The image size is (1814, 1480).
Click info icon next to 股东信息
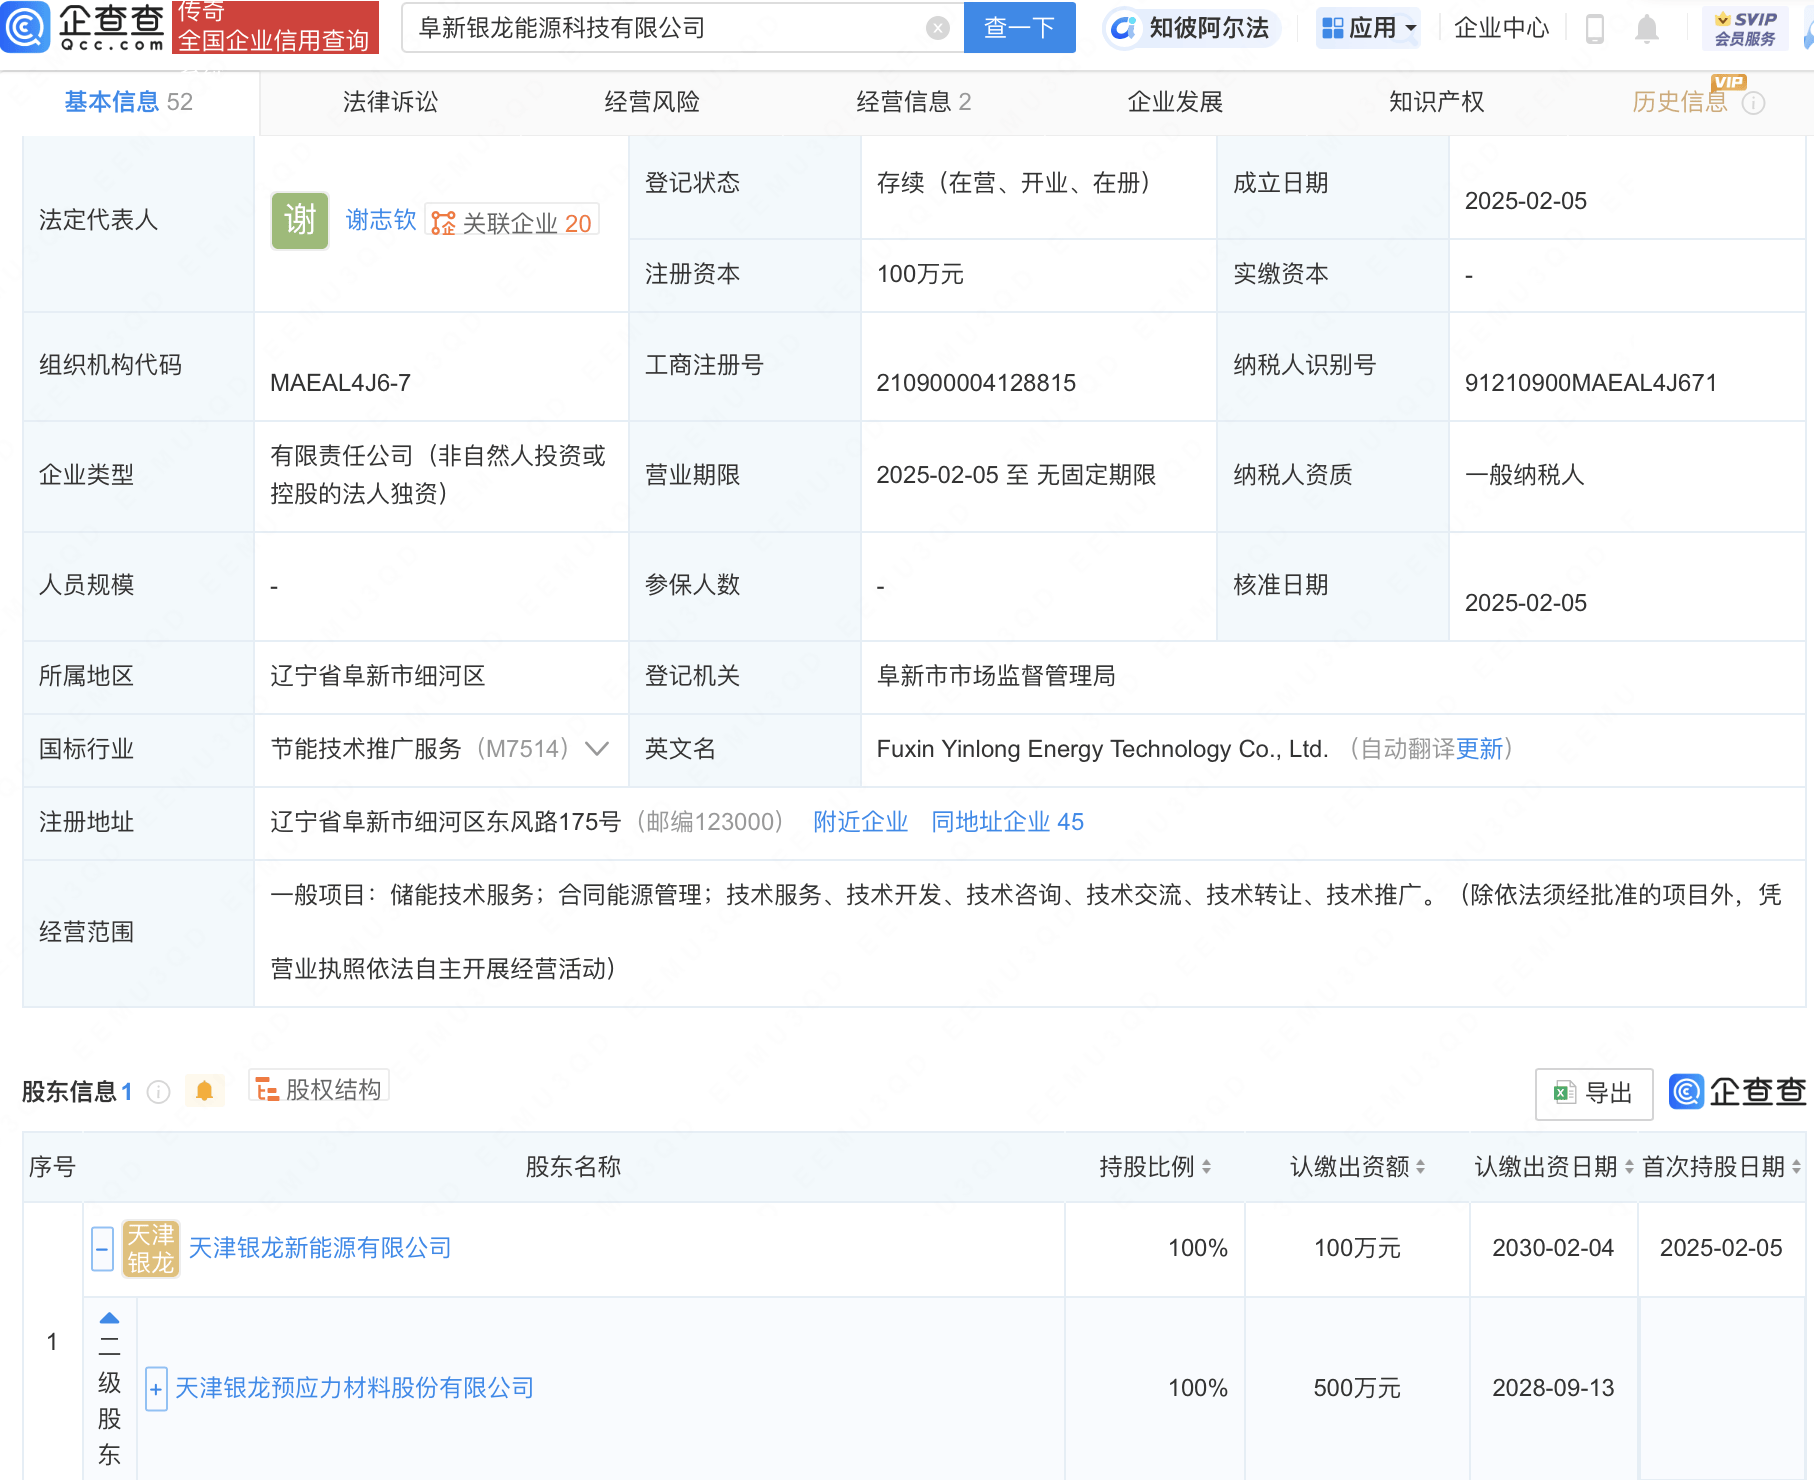159,1092
